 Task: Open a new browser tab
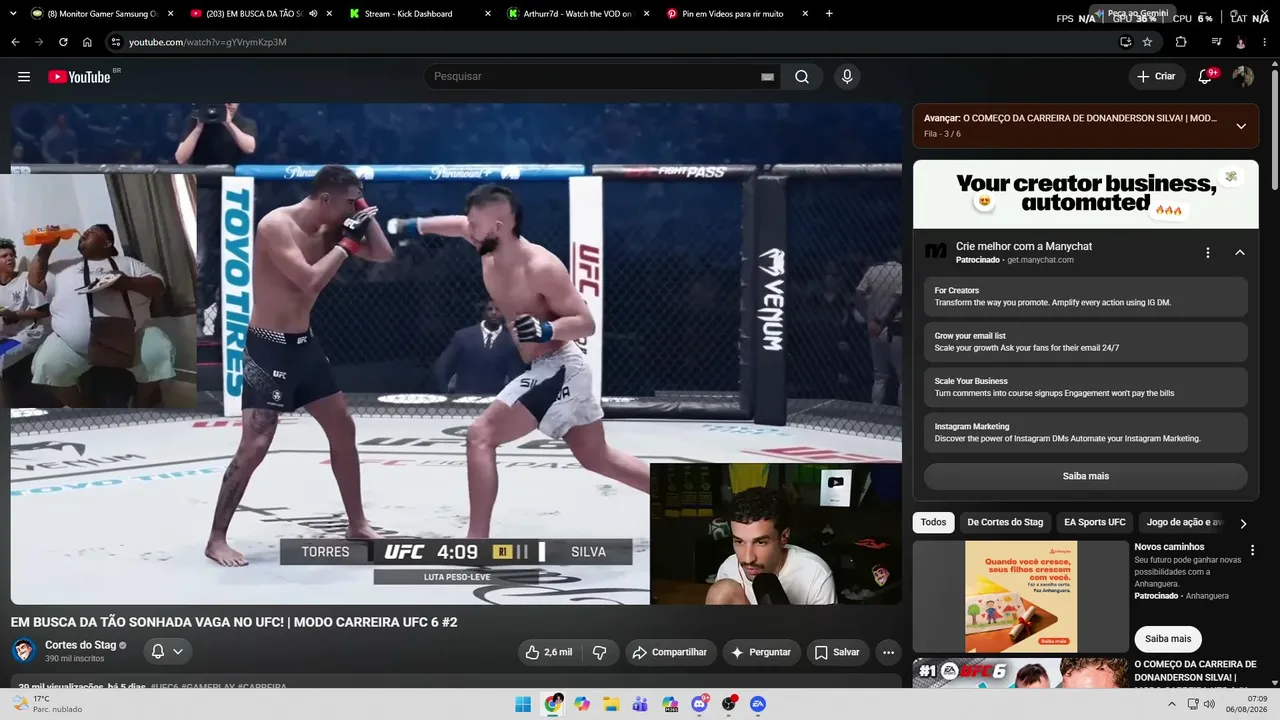point(829,14)
